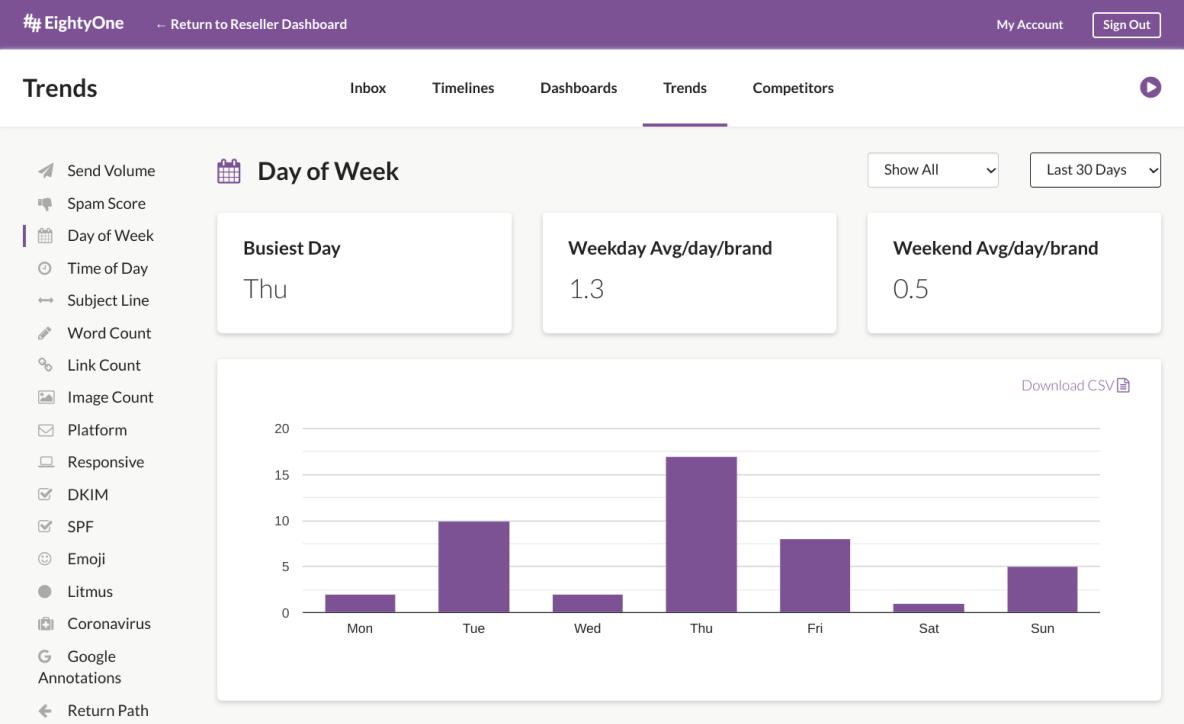Viewport: 1184px width, 724px height.
Task: Go to the Competitors tab
Action: point(793,88)
